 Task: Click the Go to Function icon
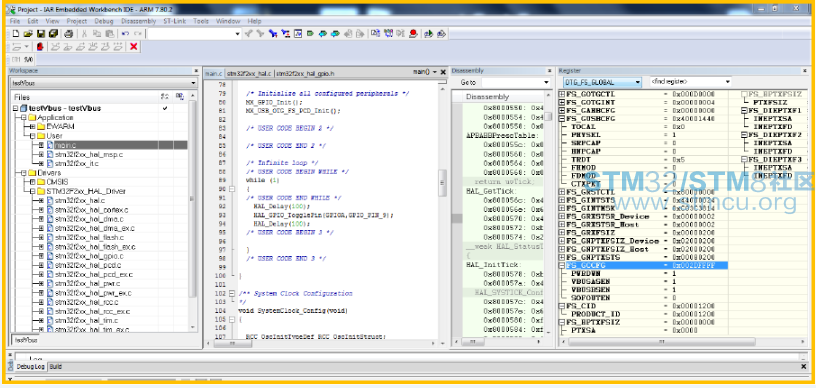[x=298, y=34]
